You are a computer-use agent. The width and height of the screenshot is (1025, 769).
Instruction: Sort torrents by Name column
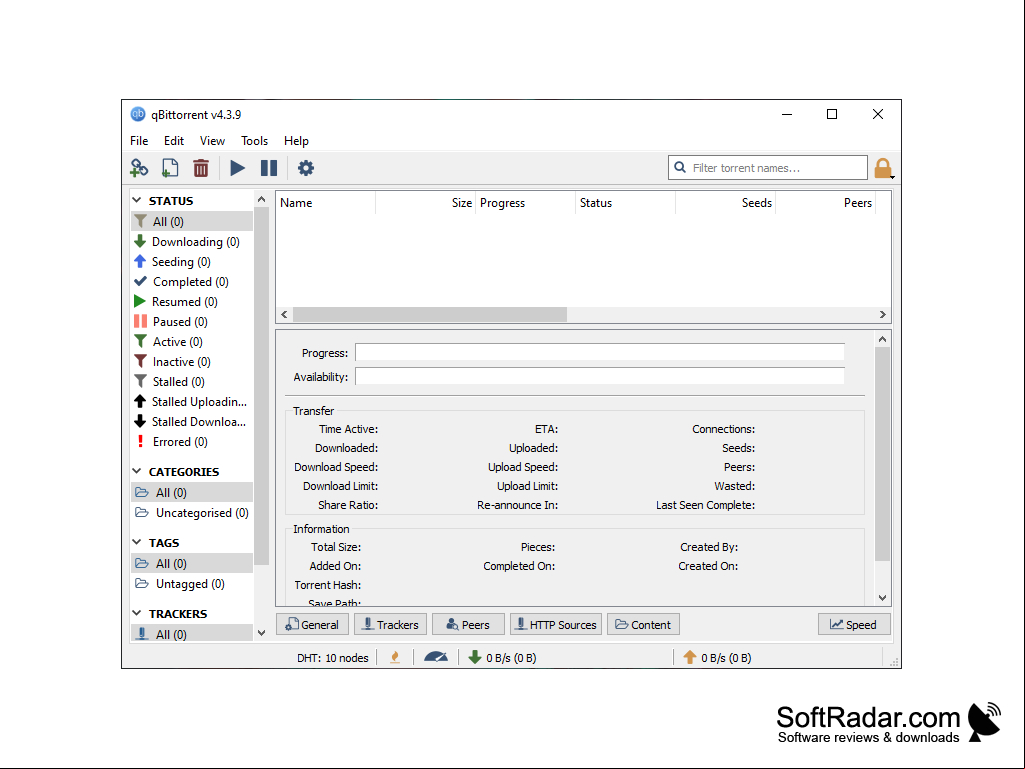[326, 203]
